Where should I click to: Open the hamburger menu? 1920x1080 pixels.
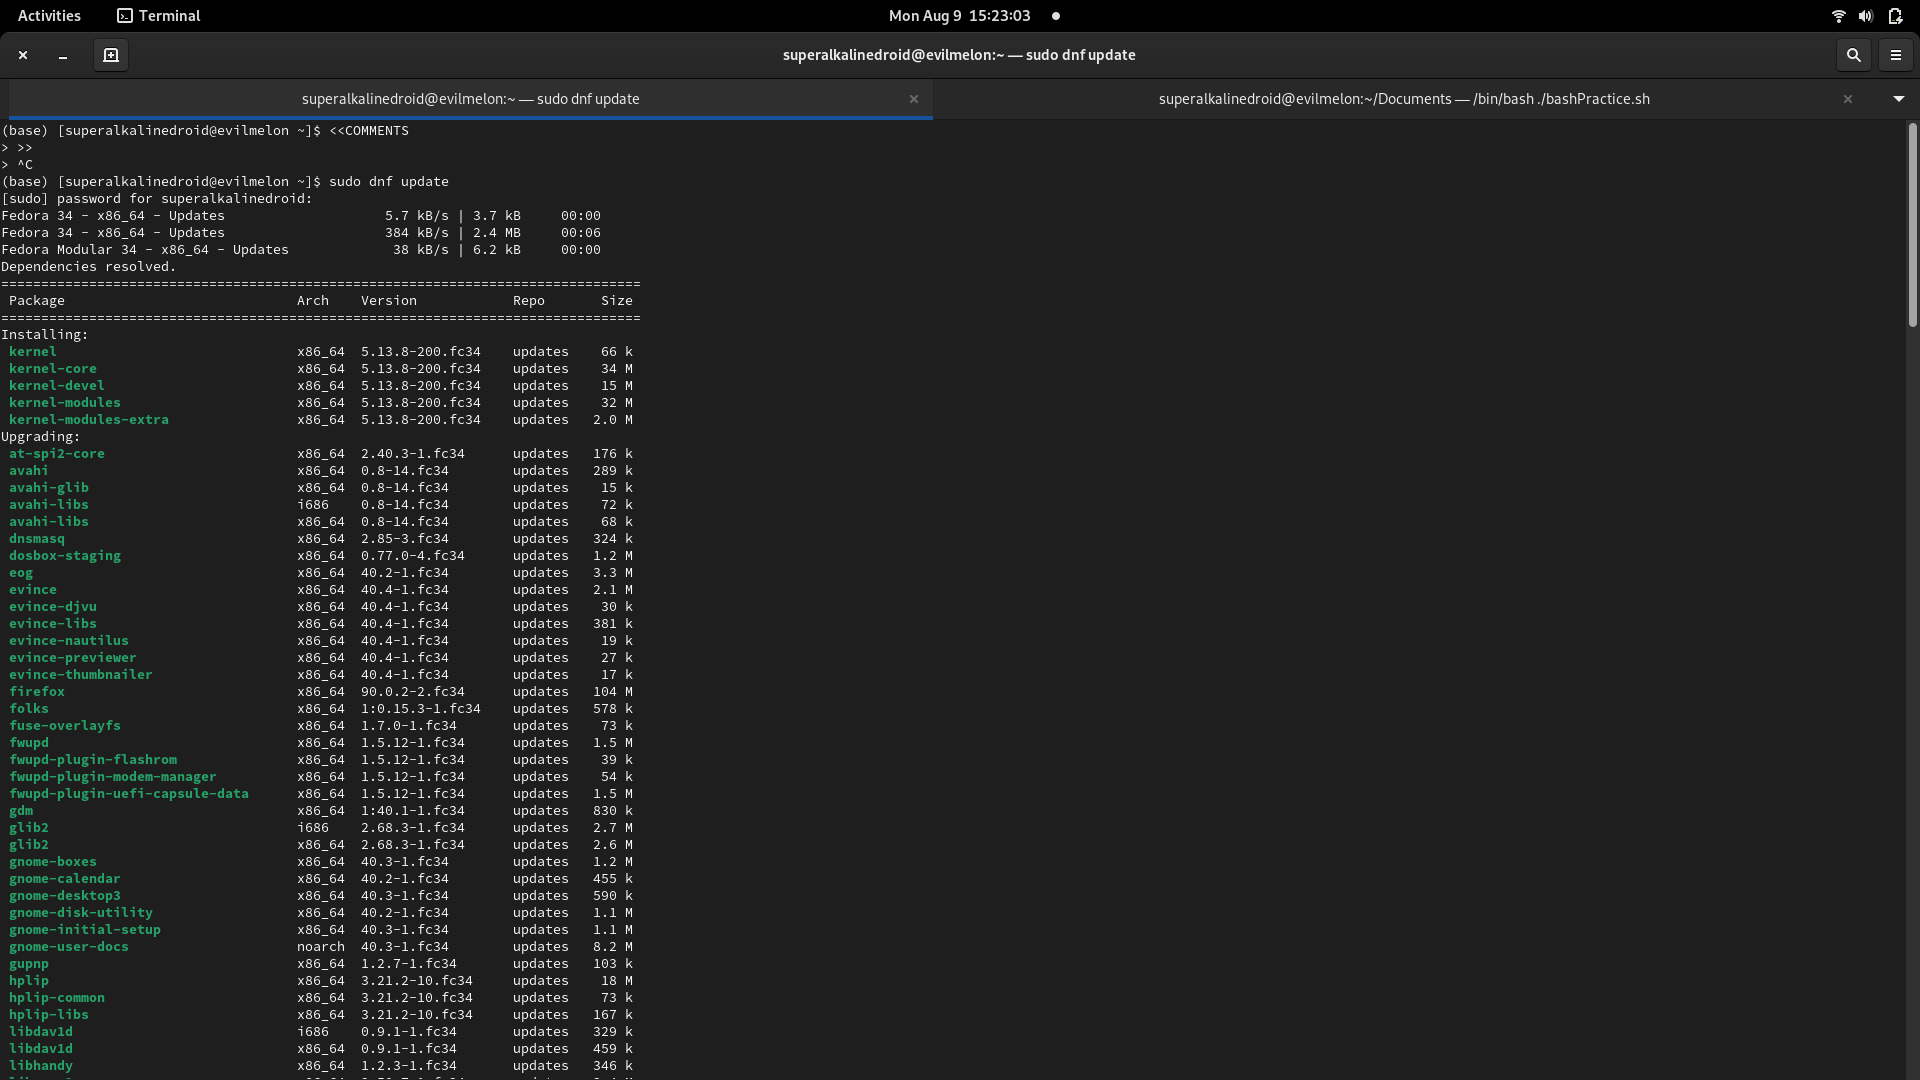click(x=1895, y=55)
